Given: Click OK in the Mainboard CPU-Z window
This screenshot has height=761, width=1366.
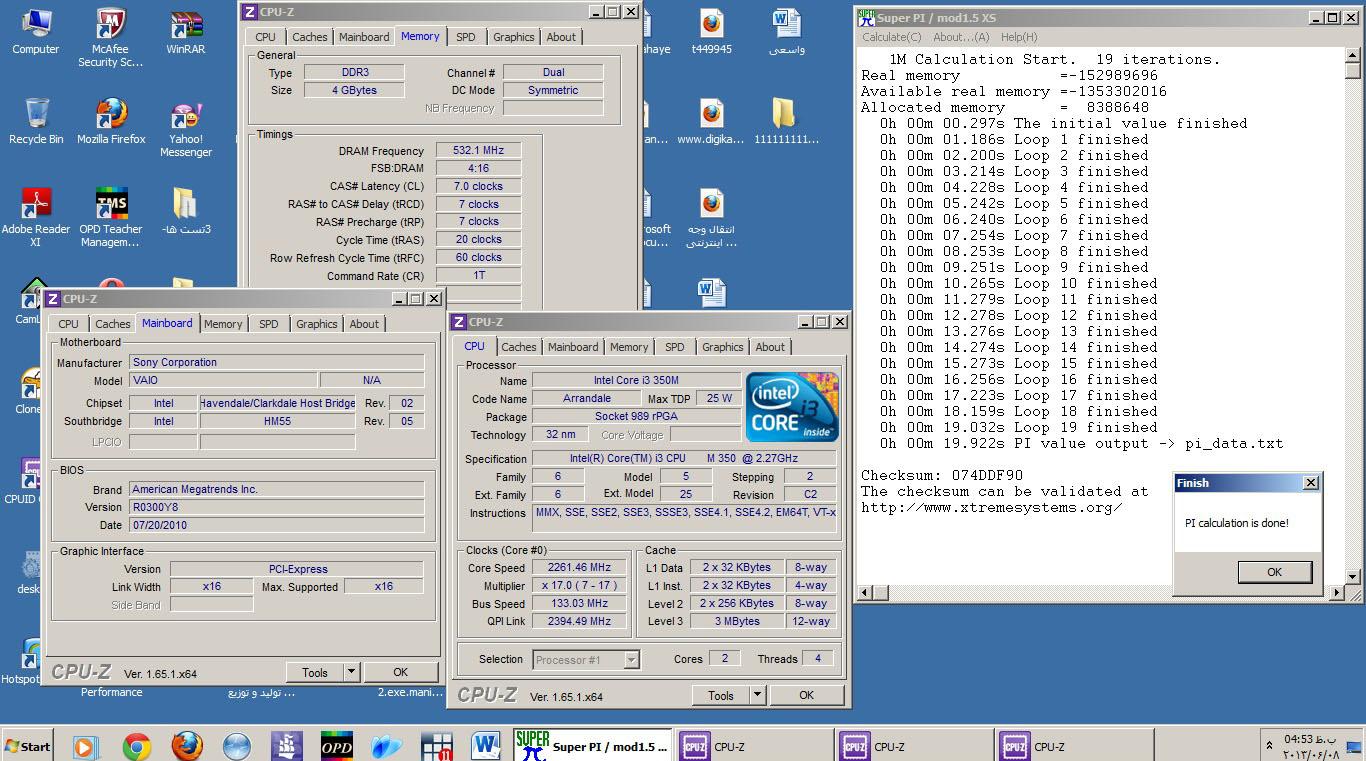Looking at the screenshot, I should [400, 672].
